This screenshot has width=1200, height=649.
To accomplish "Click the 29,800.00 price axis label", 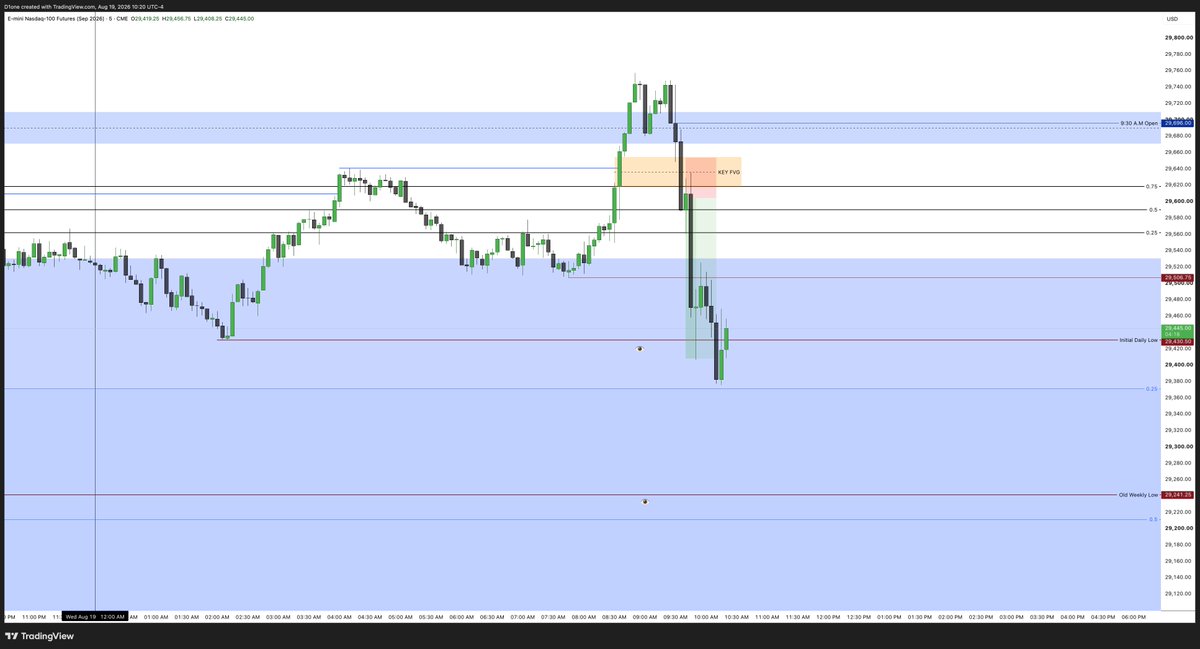I will [1179, 38].
